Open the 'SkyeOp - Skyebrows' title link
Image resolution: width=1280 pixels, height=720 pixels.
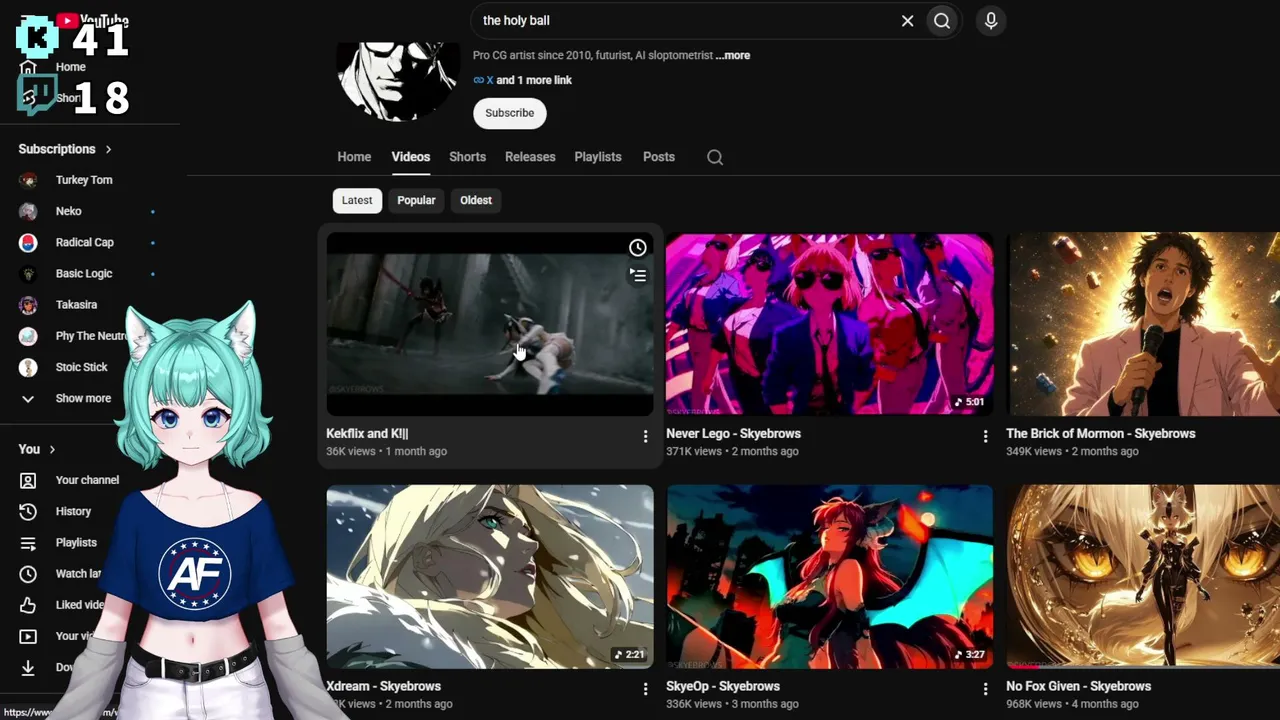723,687
